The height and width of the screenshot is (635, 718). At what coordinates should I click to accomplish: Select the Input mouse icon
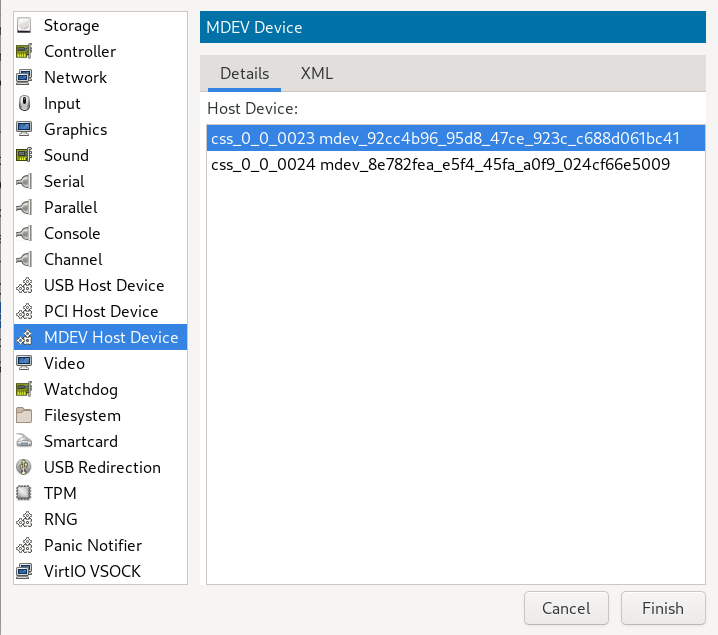point(24,103)
